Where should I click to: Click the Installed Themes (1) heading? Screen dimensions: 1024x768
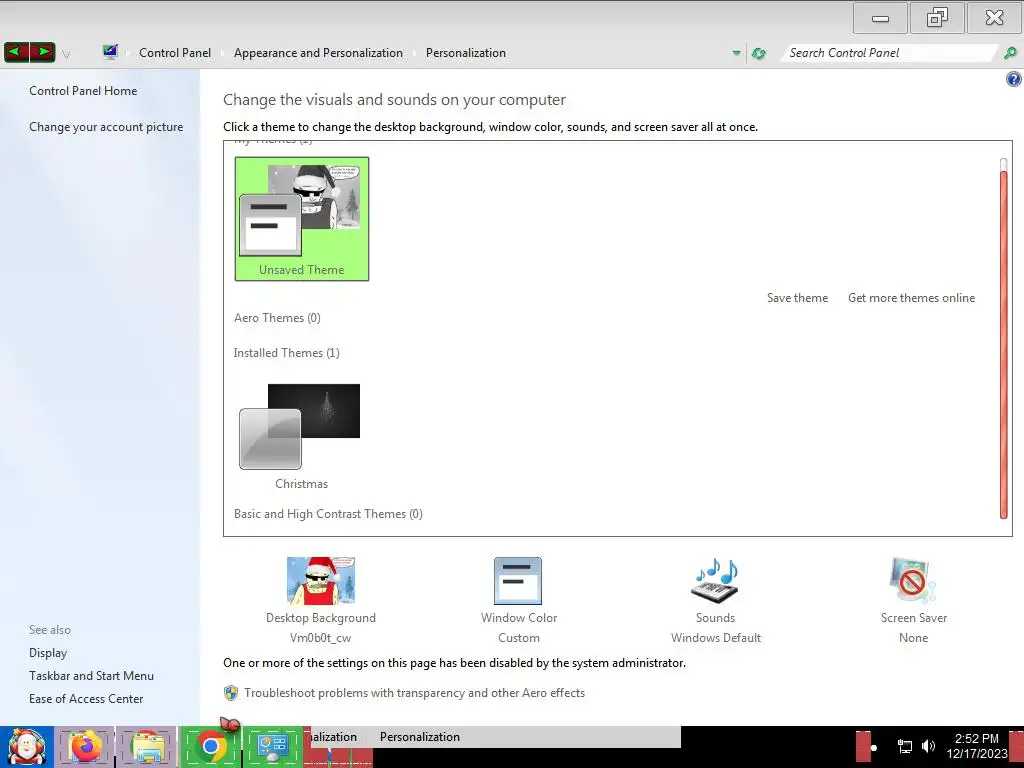coord(287,353)
